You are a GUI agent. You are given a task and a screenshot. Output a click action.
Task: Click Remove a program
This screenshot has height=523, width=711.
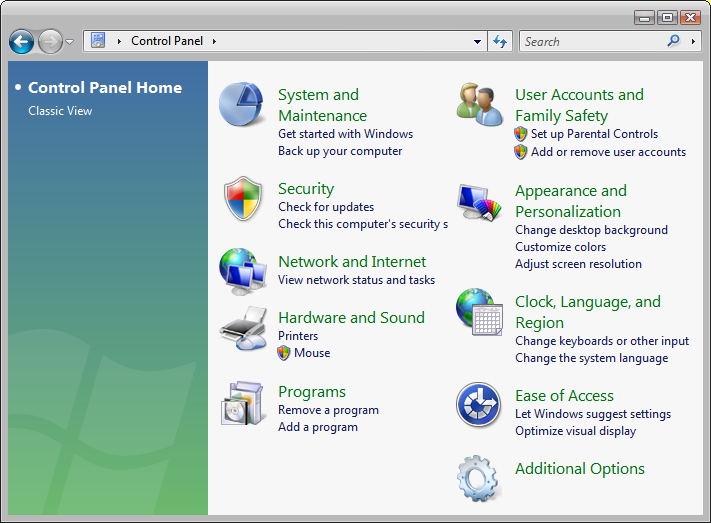[x=328, y=410]
